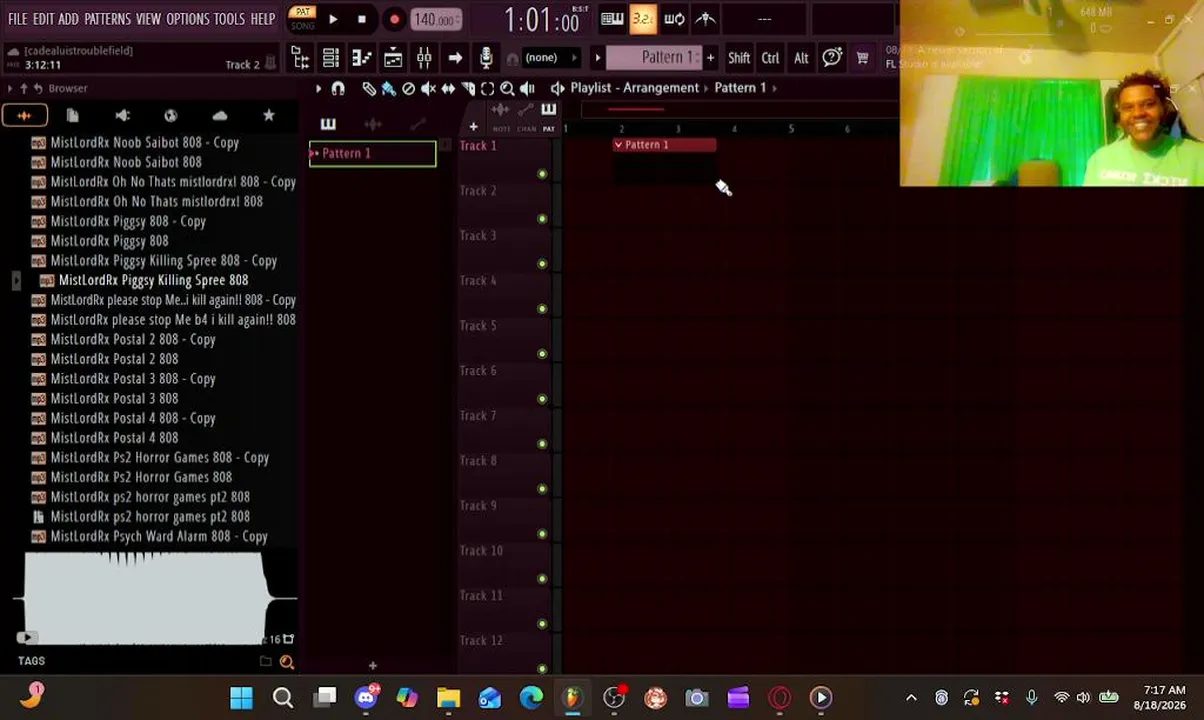Show browser plugin database tab icon
The height and width of the screenshot is (720, 1204).
point(122,116)
